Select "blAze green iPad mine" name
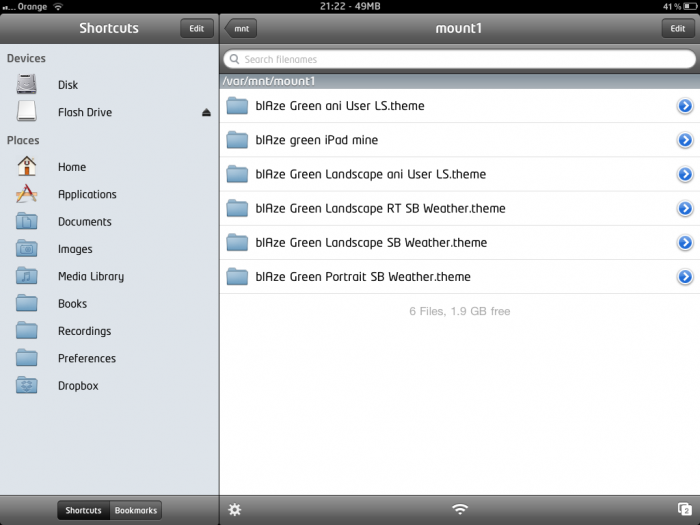The width and height of the screenshot is (700, 525). 317,140
